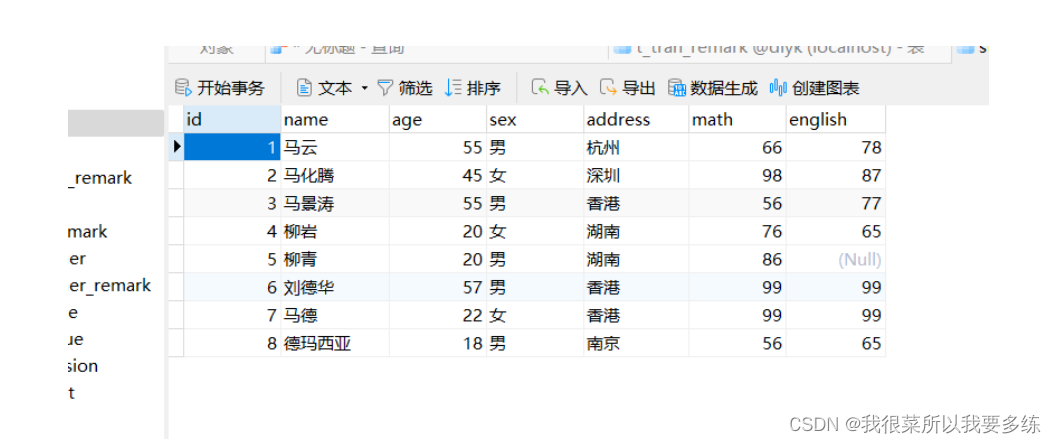This screenshot has width=1056, height=443.
Task: Click 湖南 in the 柳青 row
Action: coord(636,259)
